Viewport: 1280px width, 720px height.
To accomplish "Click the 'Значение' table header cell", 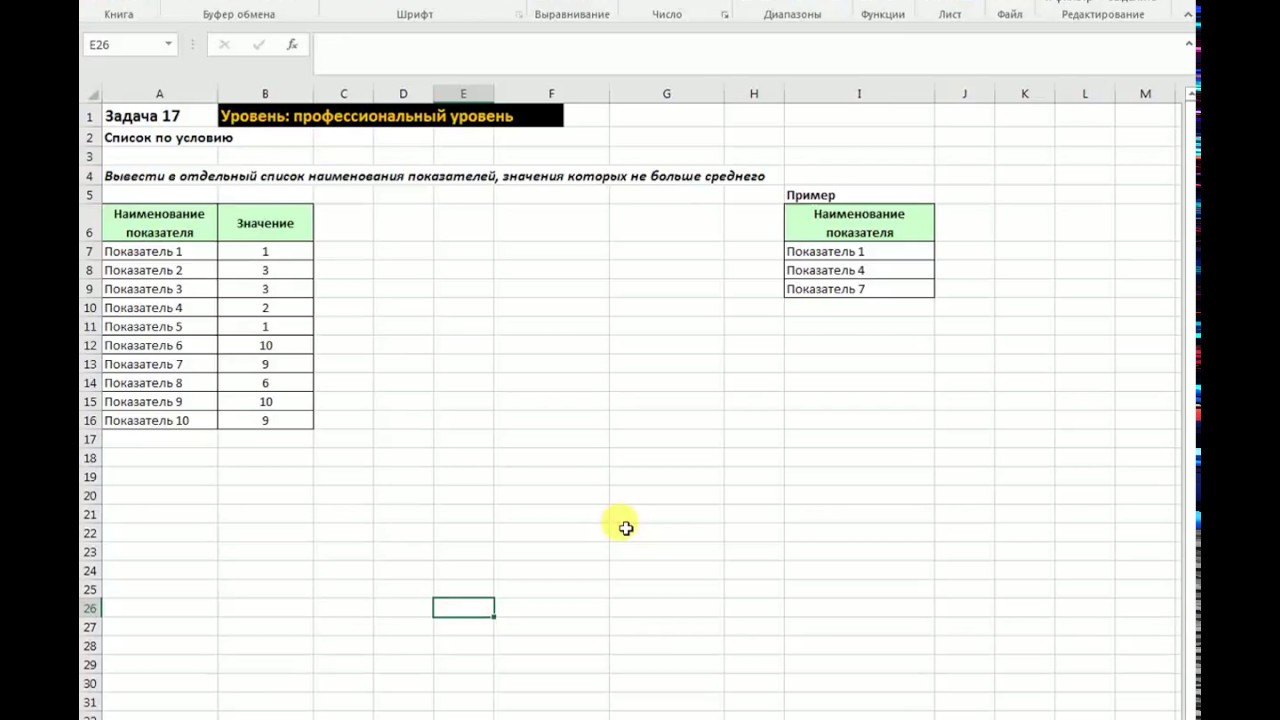I will [265, 223].
